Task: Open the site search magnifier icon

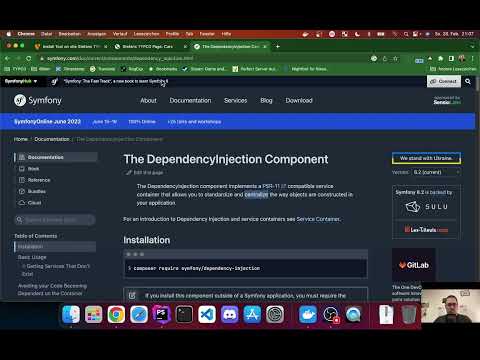Action: click(468, 81)
